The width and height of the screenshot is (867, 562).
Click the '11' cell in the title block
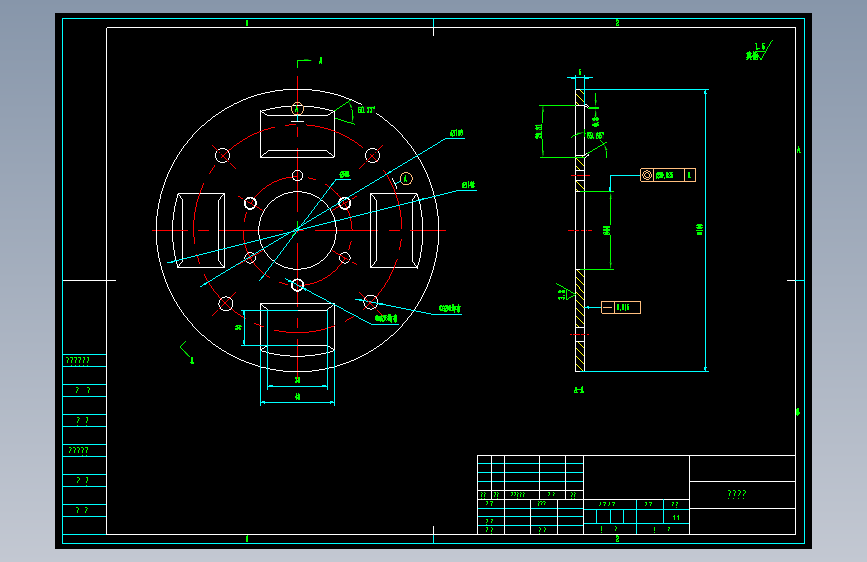coord(676,517)
